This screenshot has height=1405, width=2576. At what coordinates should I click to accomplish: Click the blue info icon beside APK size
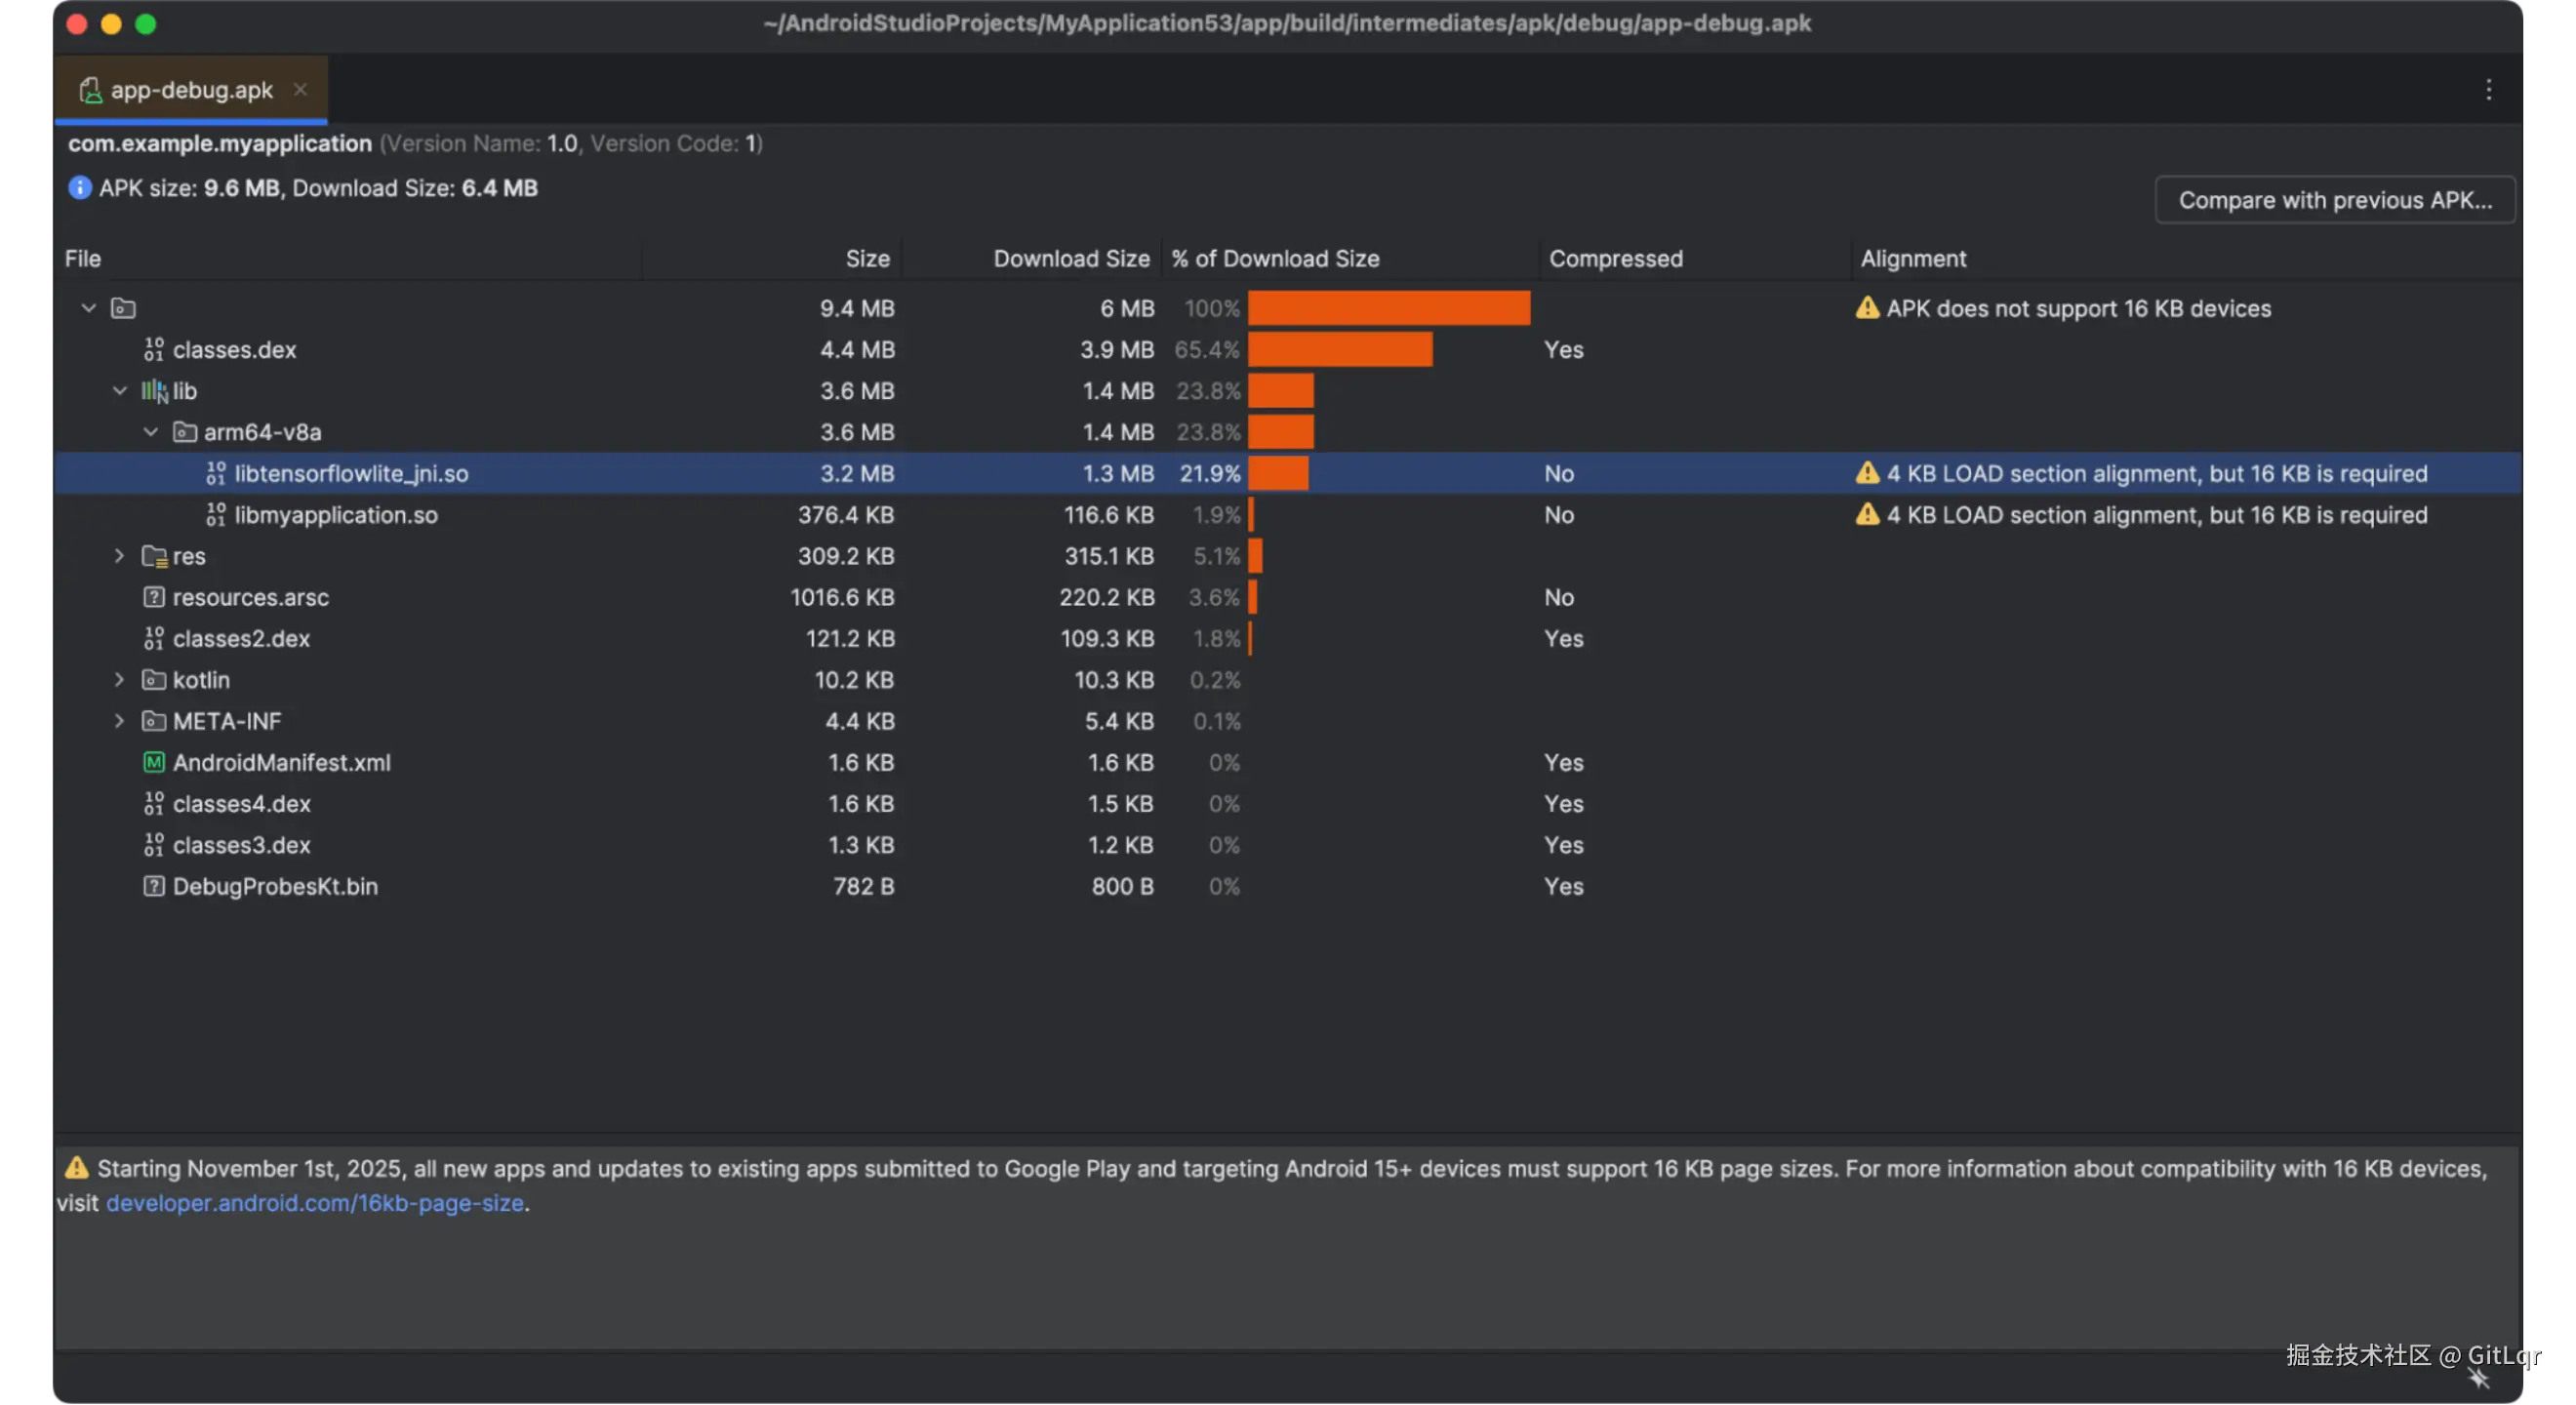[80, 188]
